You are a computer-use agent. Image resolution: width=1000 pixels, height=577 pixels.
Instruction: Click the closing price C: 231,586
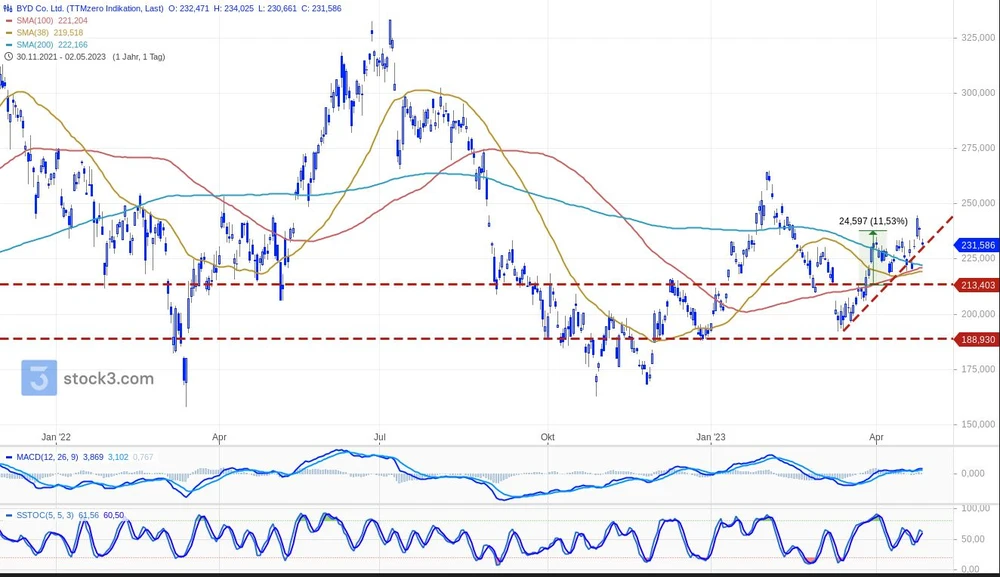click(x=321, y=9)
